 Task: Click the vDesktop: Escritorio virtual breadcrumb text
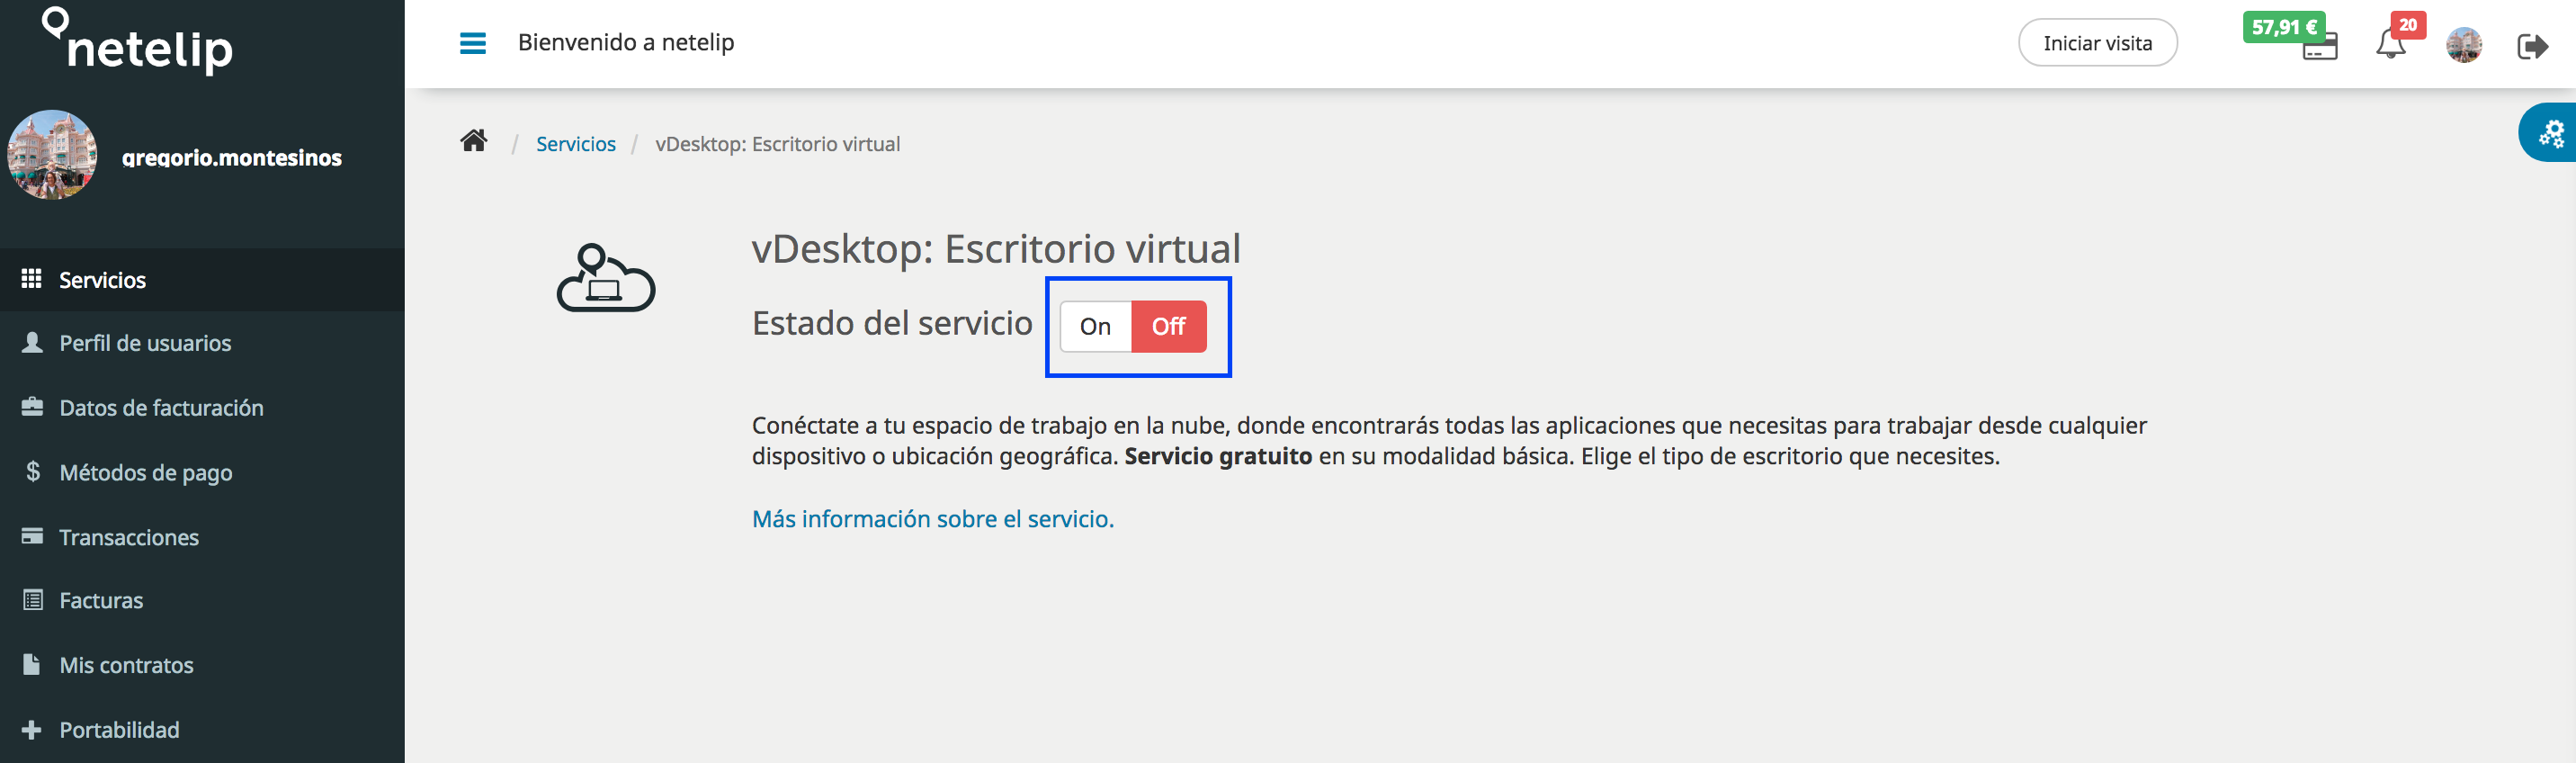coord(778,144)
